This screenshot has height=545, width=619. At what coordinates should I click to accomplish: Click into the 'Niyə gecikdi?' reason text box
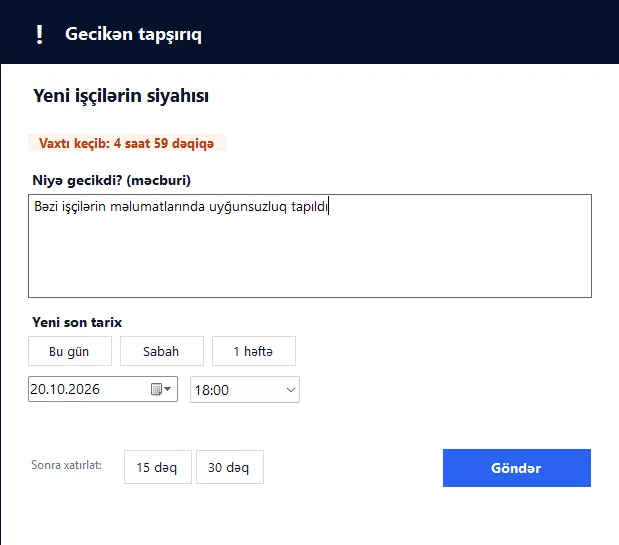(310, 246)
